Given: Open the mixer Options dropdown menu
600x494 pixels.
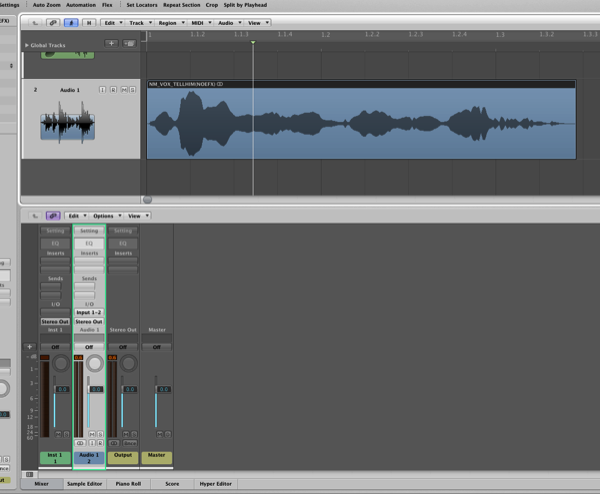Looking at the screenshot, I should point(105,215).
